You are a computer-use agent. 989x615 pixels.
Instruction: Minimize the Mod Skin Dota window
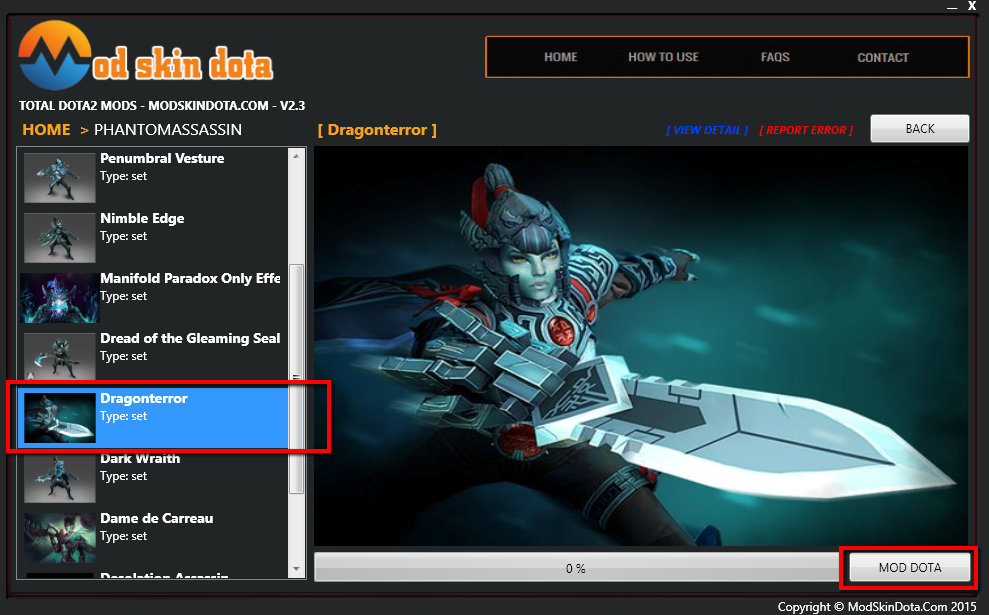[952, 6]
